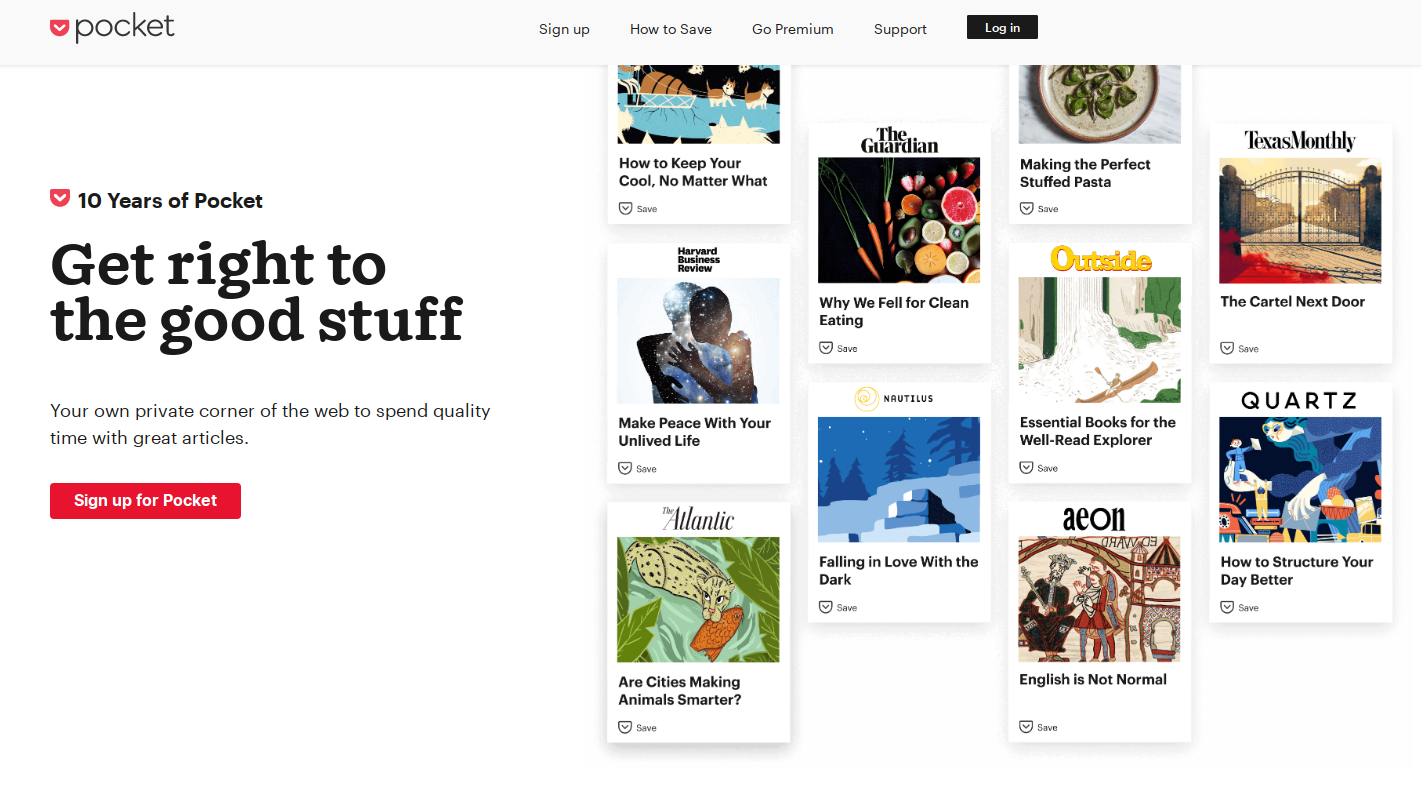The image size is (1421, 787).
Task: Open 'How to Keep Your Cool, No Matter What' title
Action: tap(693, 172)
